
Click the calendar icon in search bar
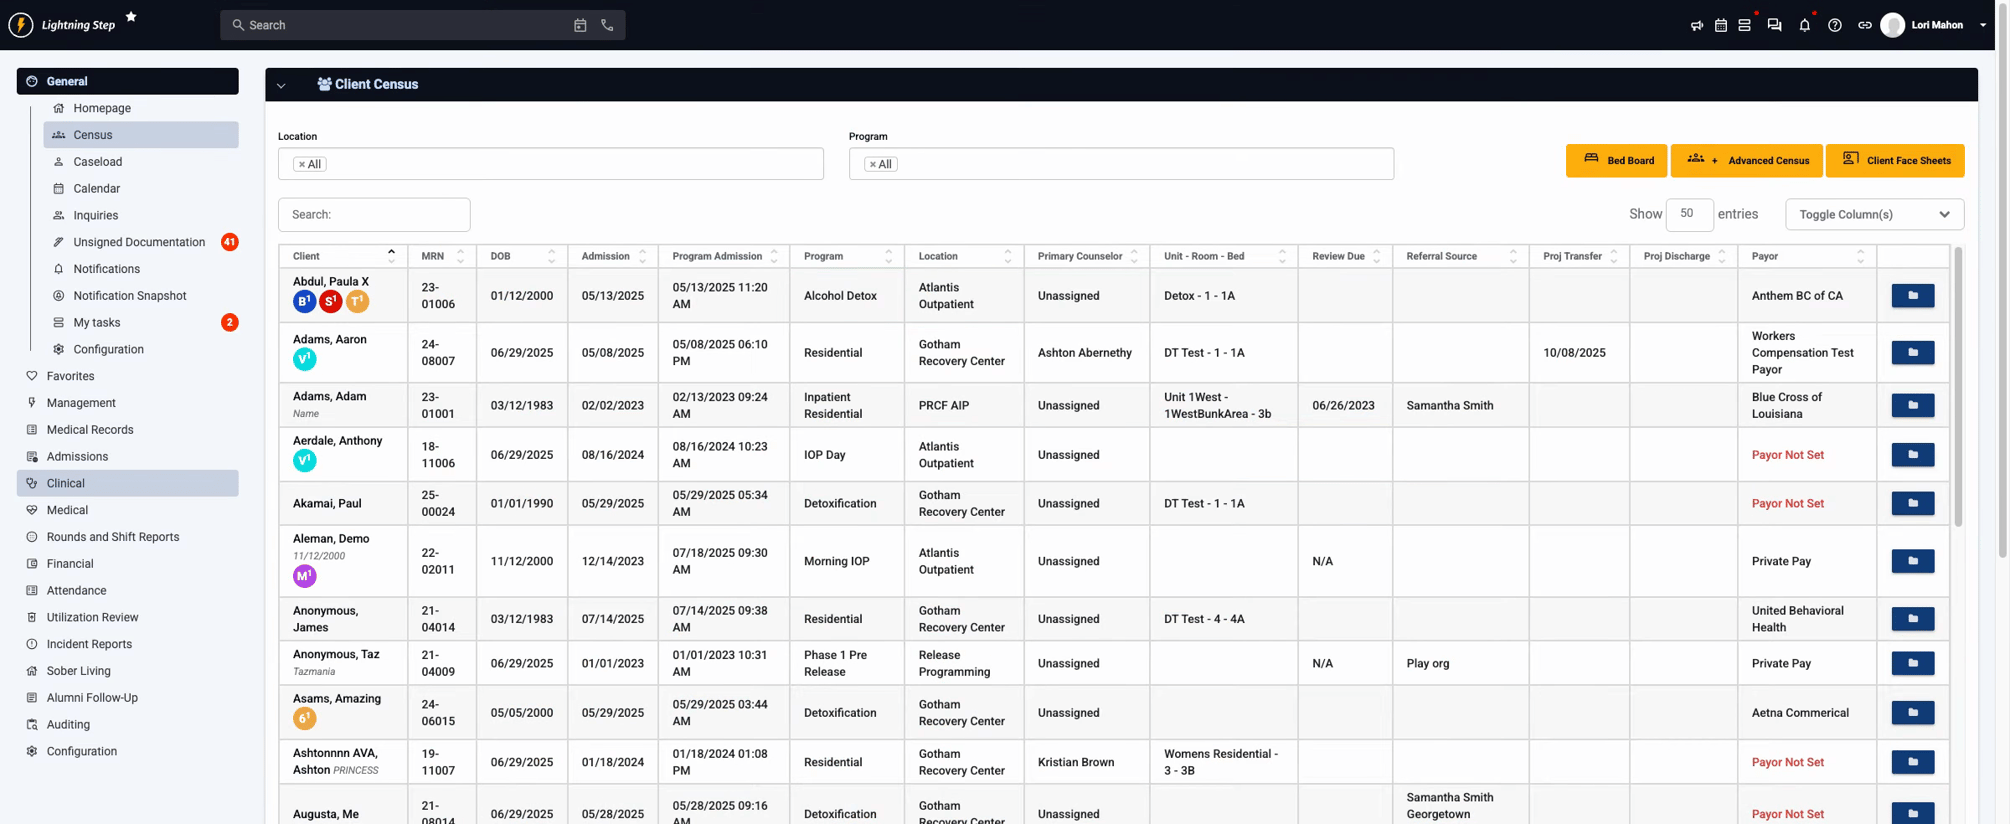click(x=580, y=25)
